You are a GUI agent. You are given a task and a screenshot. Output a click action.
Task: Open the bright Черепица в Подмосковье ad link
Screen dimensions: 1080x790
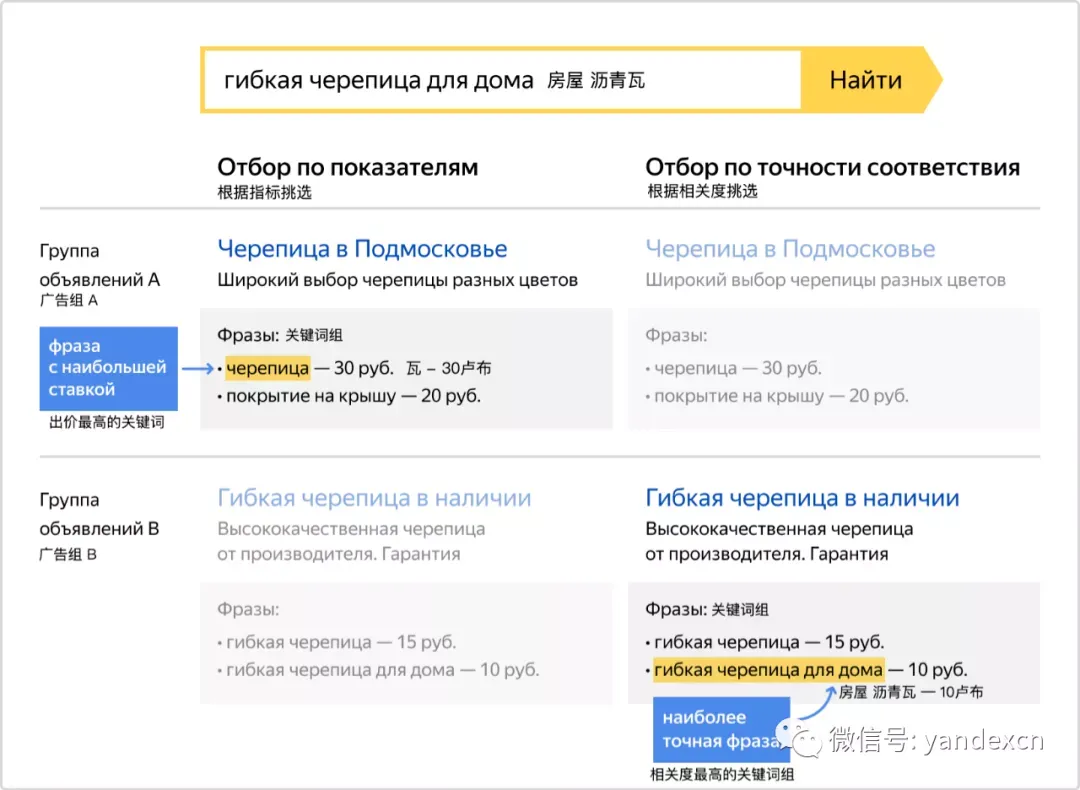[362, 249]
